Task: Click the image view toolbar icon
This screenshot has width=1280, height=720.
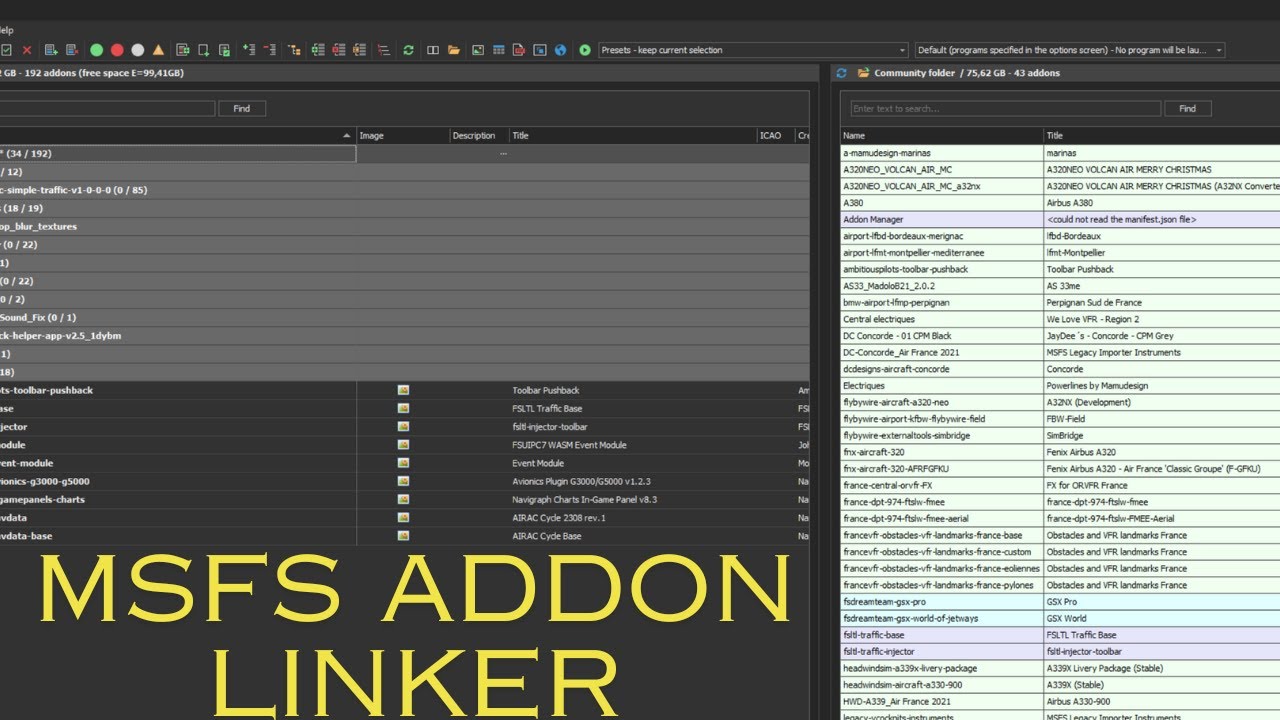Action: 477,50
